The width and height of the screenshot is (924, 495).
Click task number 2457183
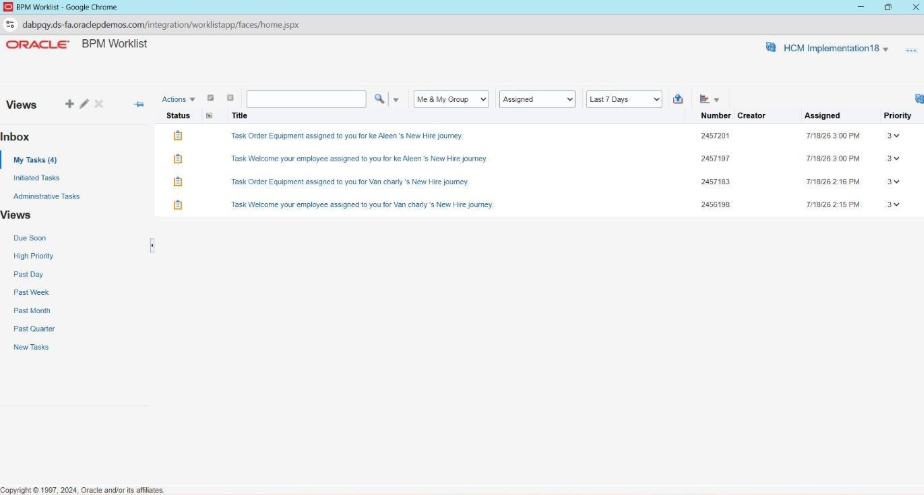tap(715, 182)
